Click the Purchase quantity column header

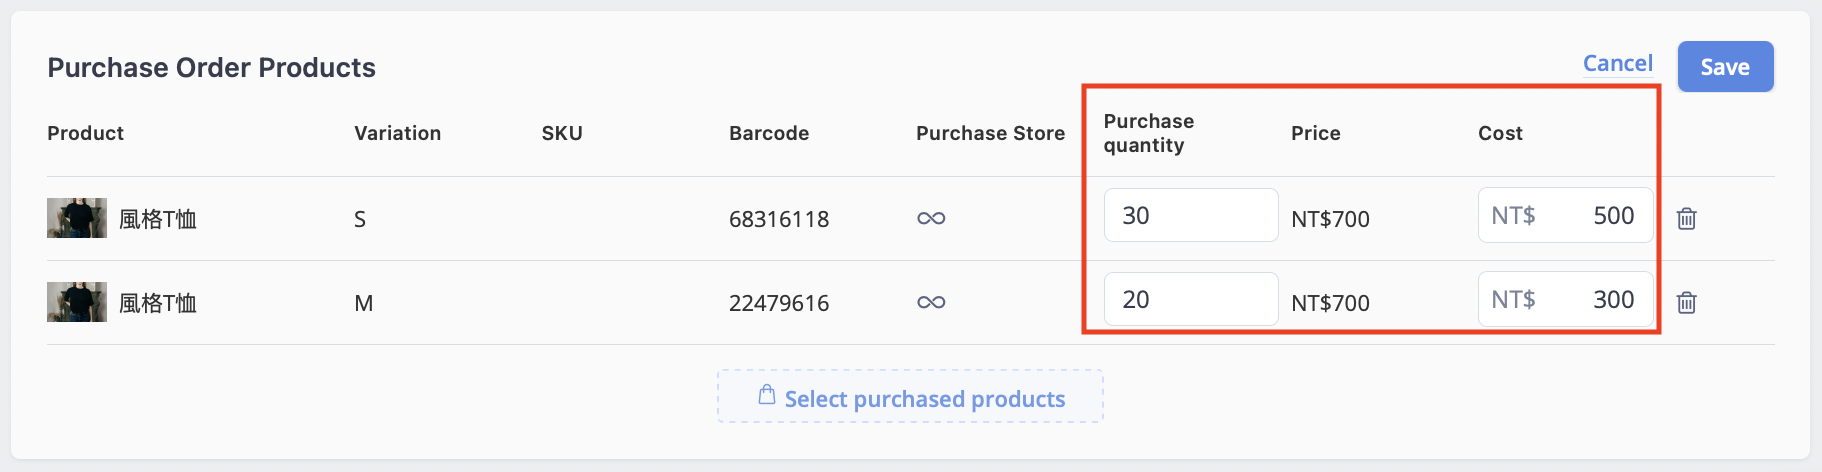coord(1149,133)
